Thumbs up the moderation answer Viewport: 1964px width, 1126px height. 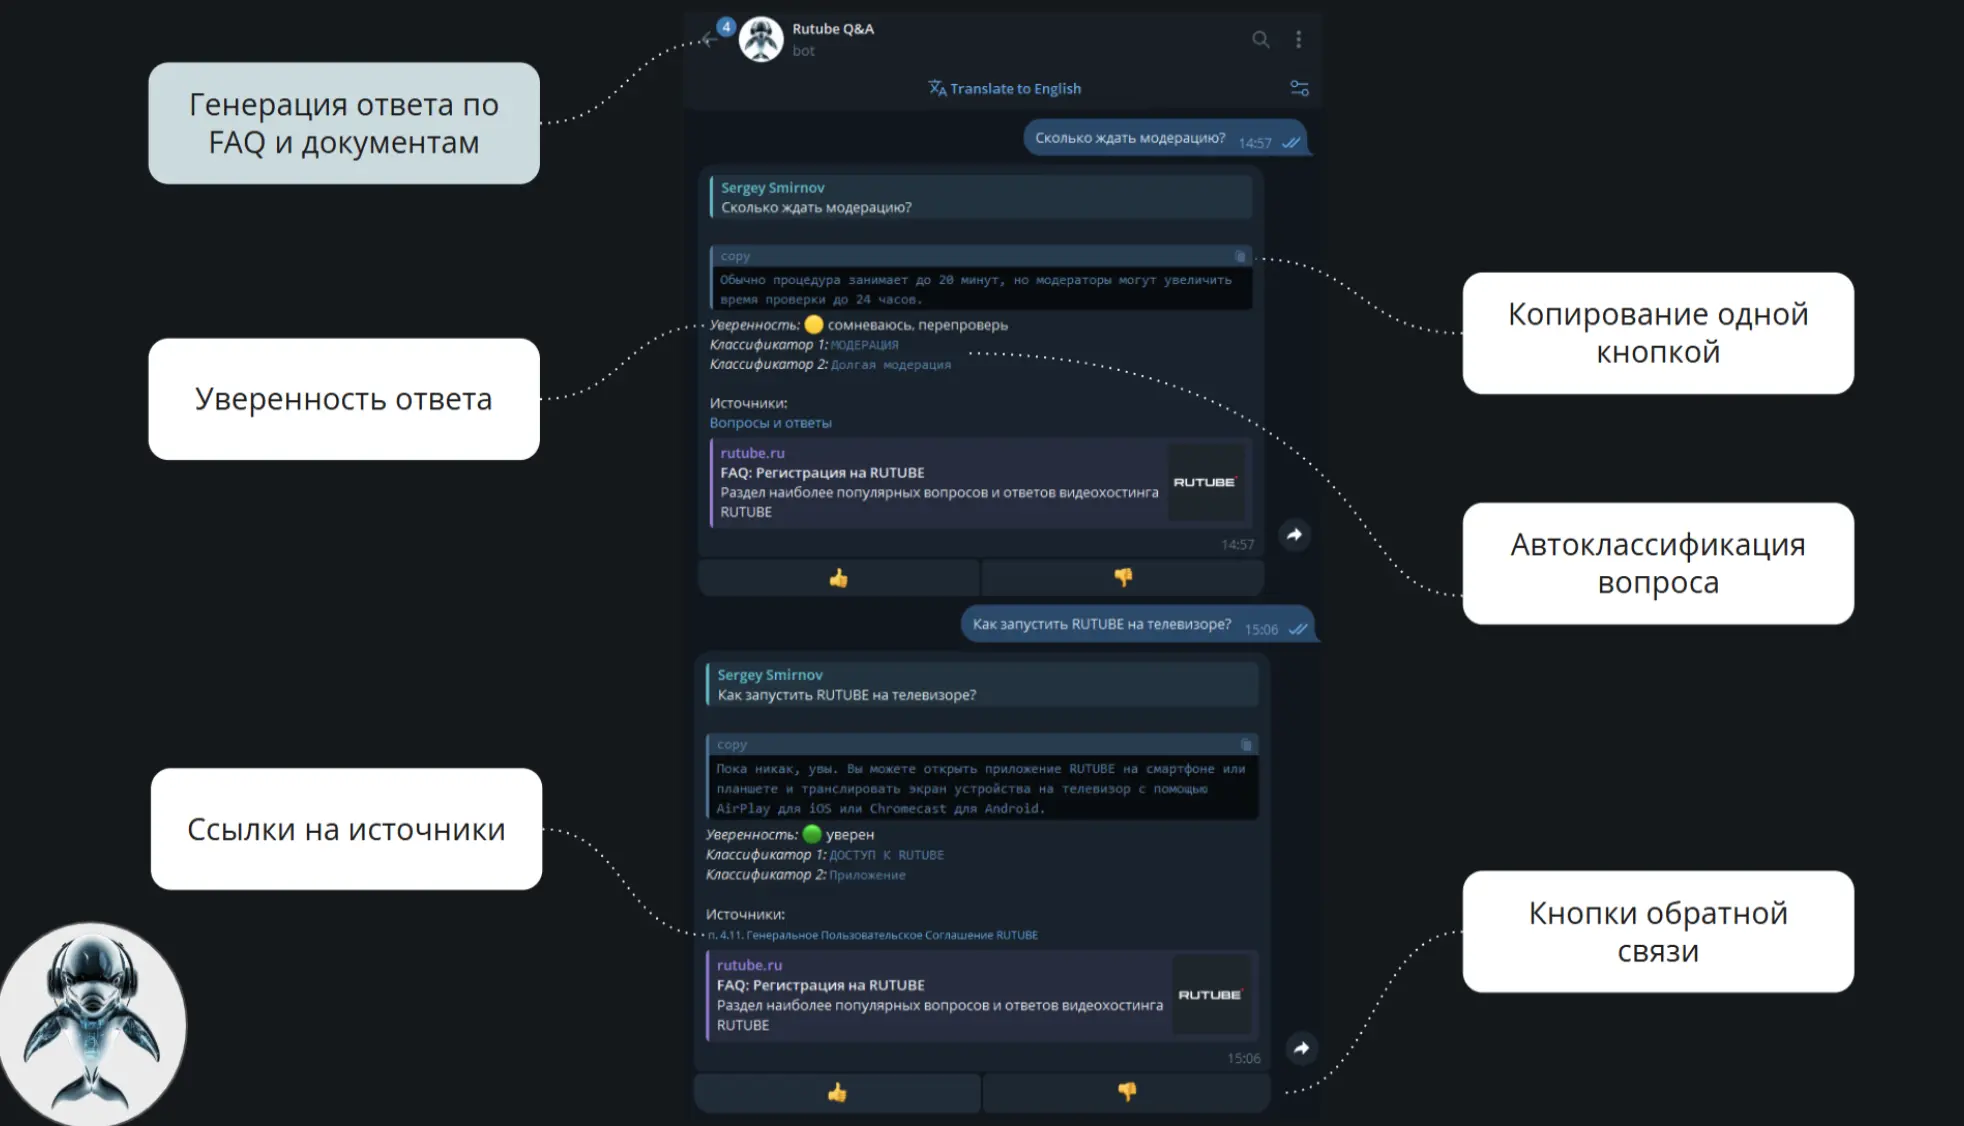(x=838, y=578)
